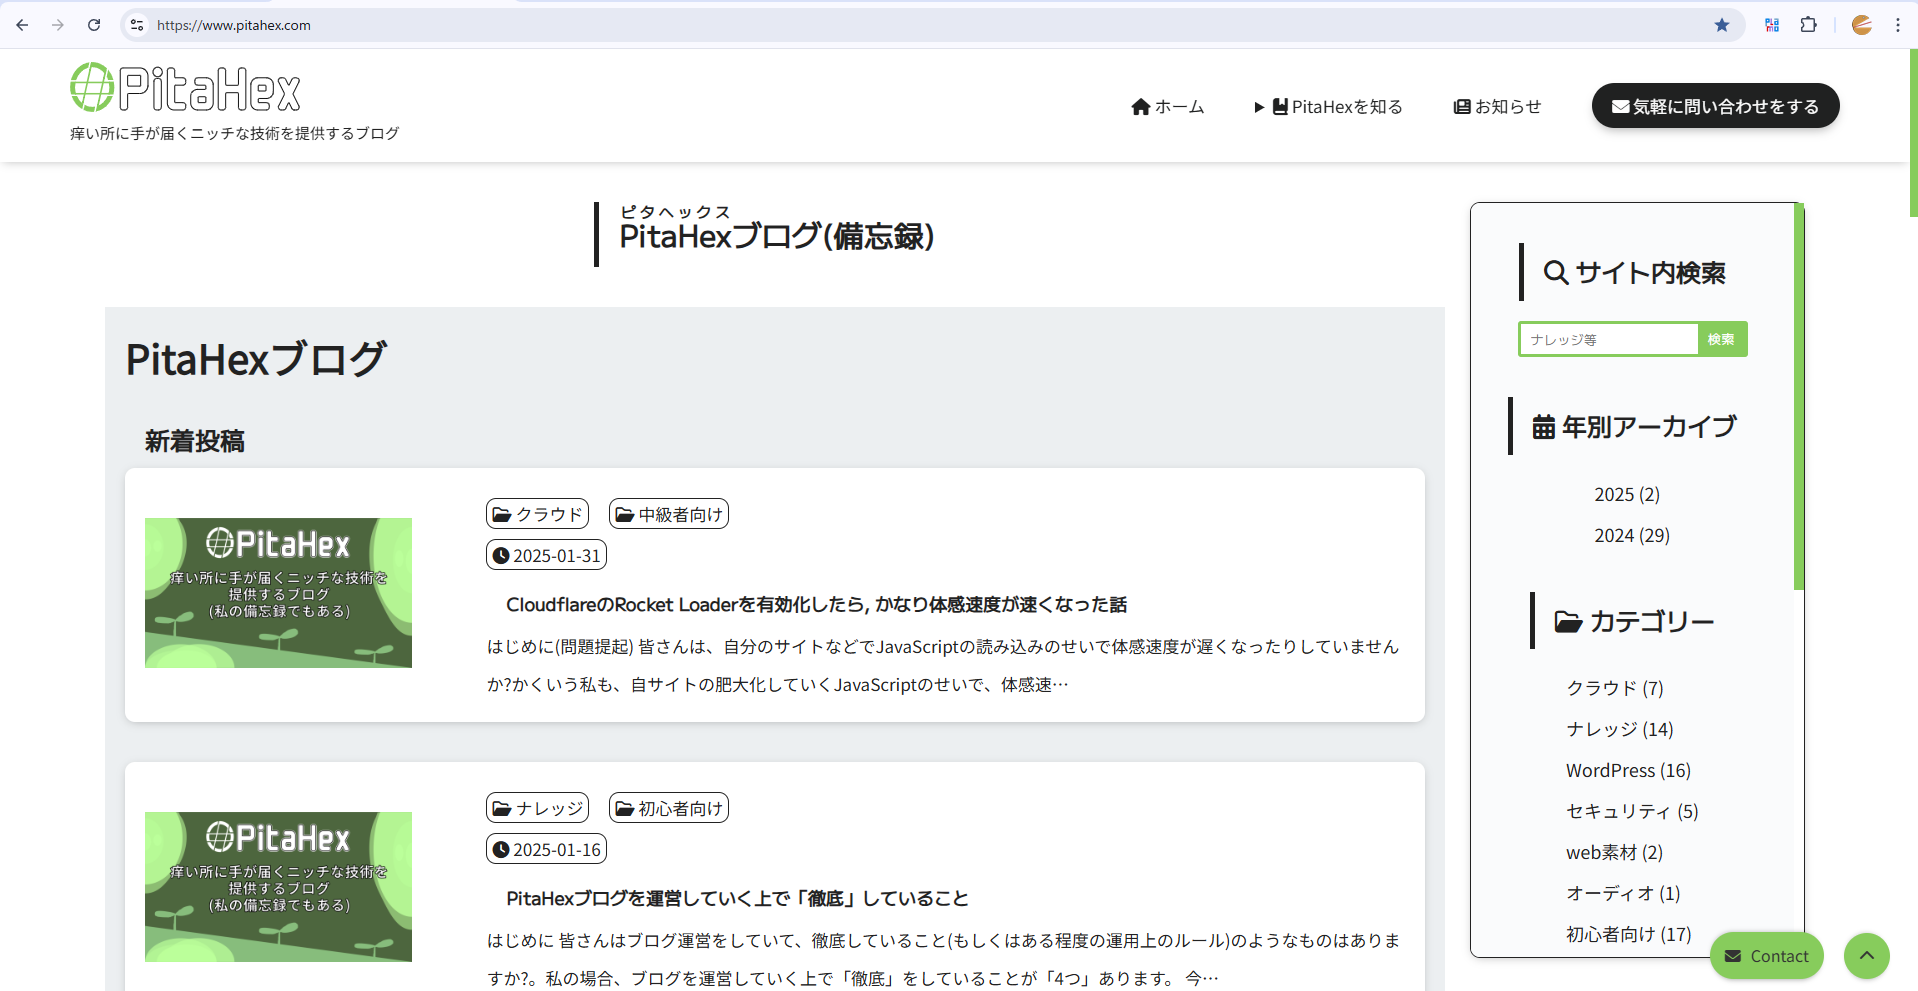Screen dimensions: 1918x991
Task: Click the clock icon beside 2025-01-31
Action: [501, 555]
